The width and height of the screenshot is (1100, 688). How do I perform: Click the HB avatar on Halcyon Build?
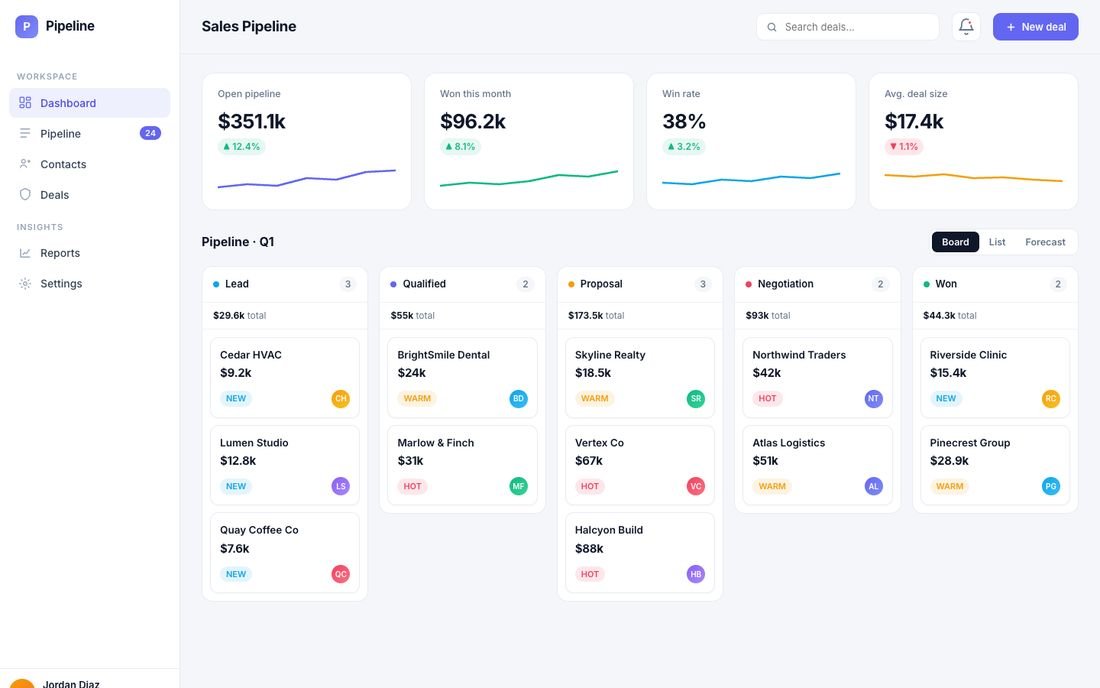696,574
